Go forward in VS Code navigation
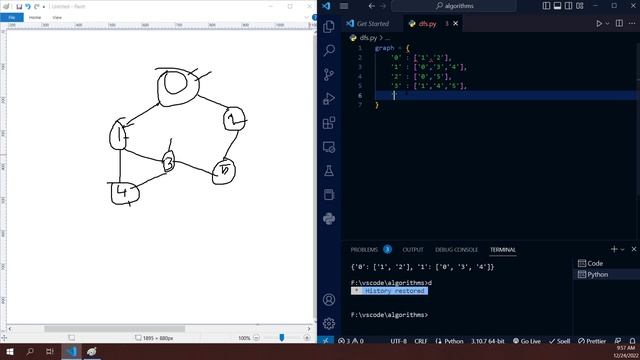 click(383, 6)
